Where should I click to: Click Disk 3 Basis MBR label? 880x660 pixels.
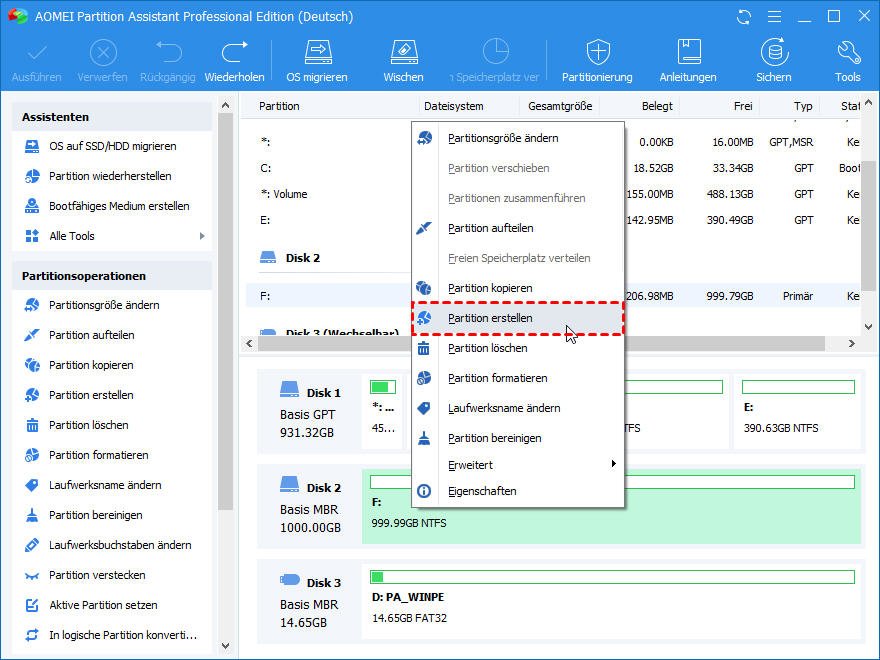[310, 601]
